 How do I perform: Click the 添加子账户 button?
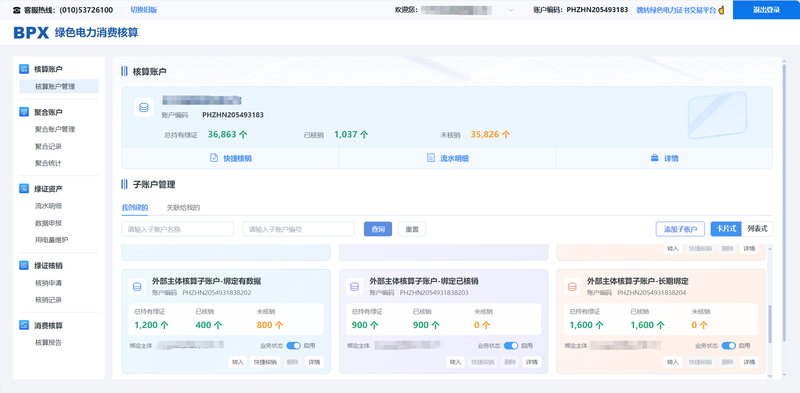point(680,229)
